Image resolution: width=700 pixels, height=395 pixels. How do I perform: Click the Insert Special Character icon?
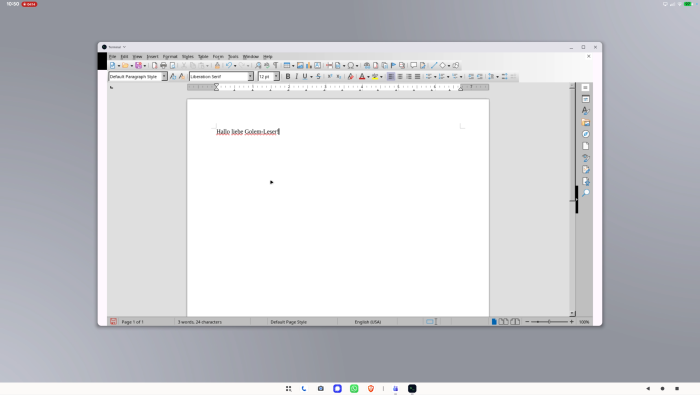(x=351, y=66)
